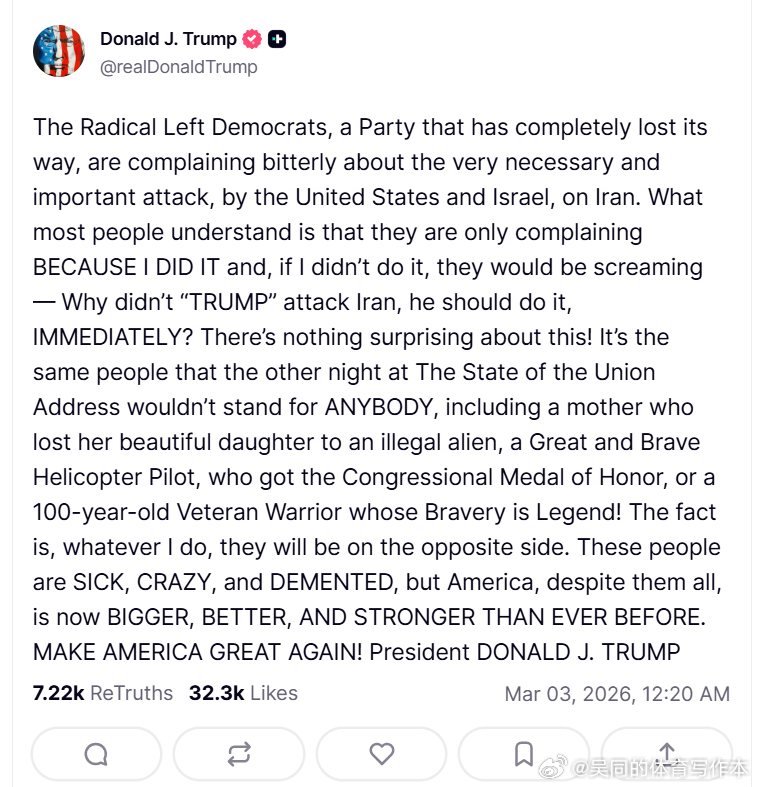Open the @realDonaldTrump handle link
Screen dimensions: 757x787
click(x=179, y=67)
